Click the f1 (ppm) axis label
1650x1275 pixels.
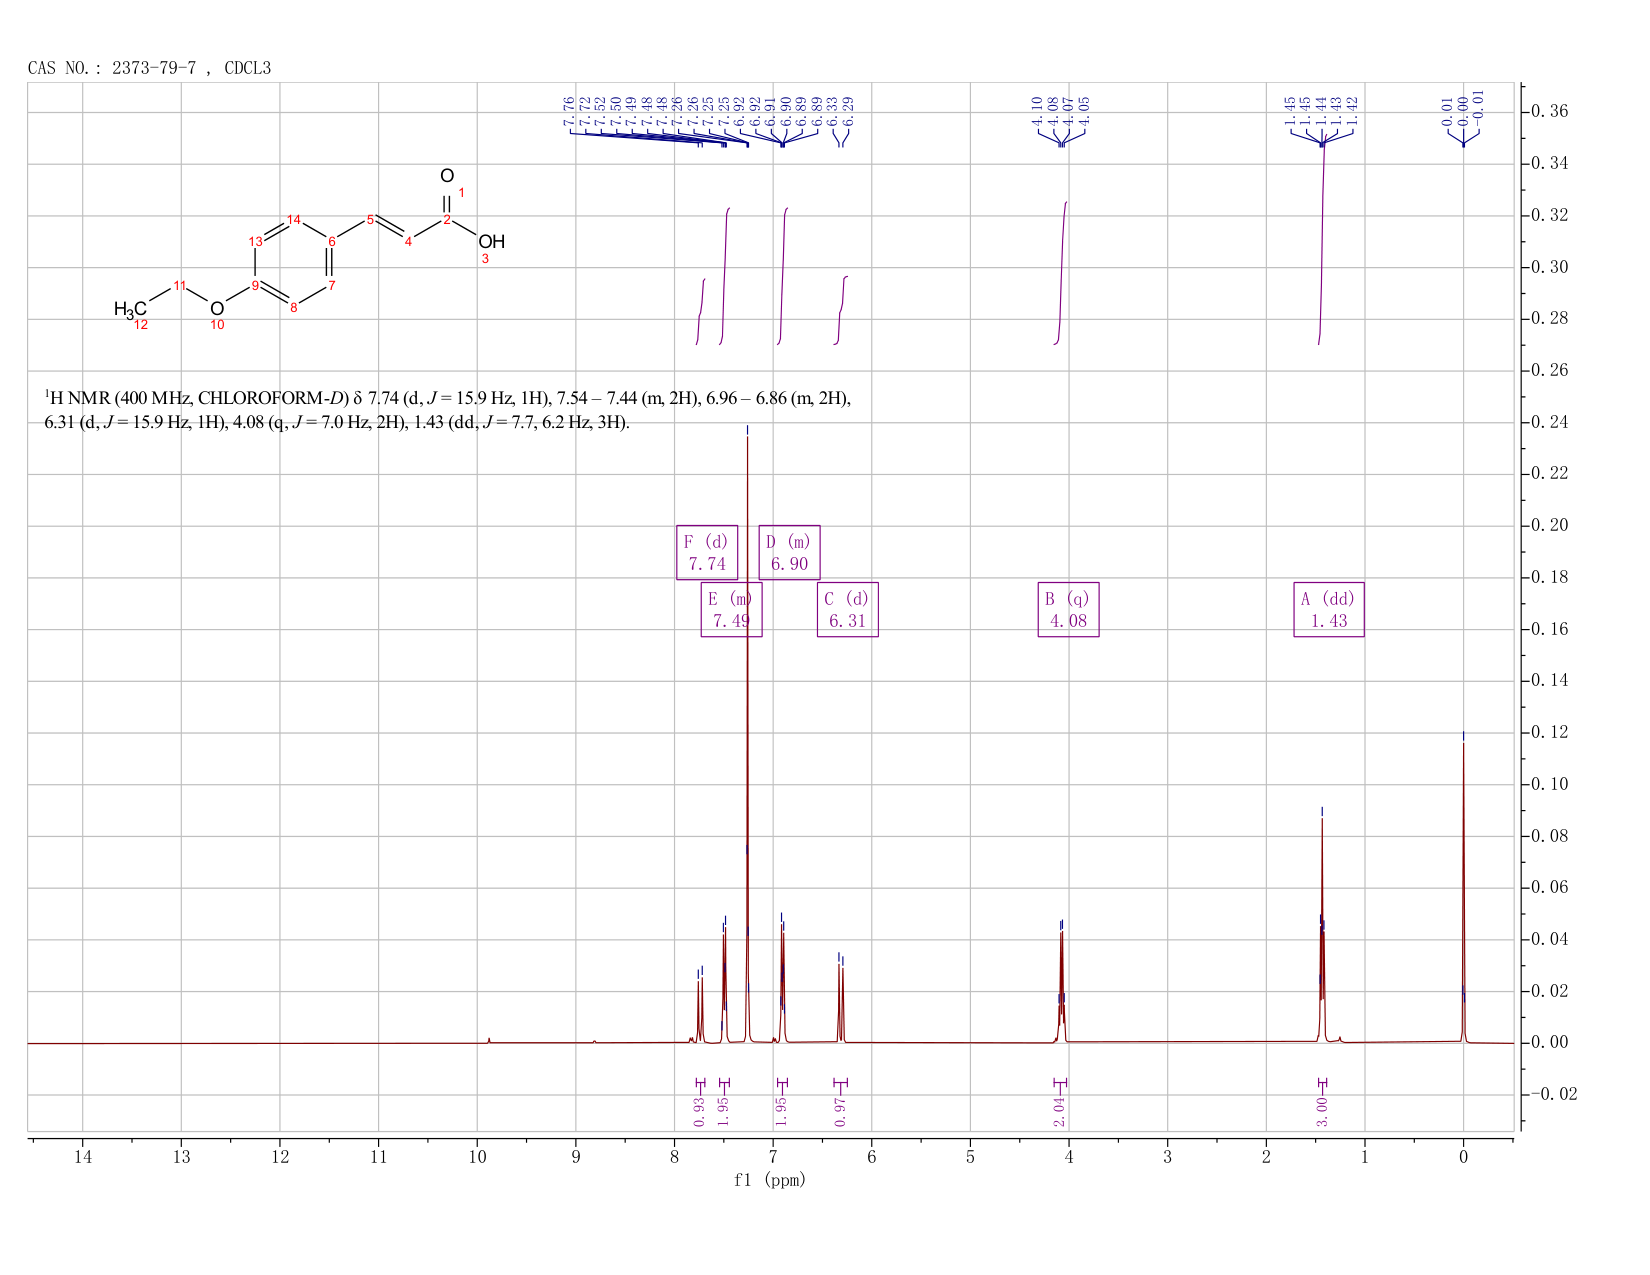[x=769, y=1180]
